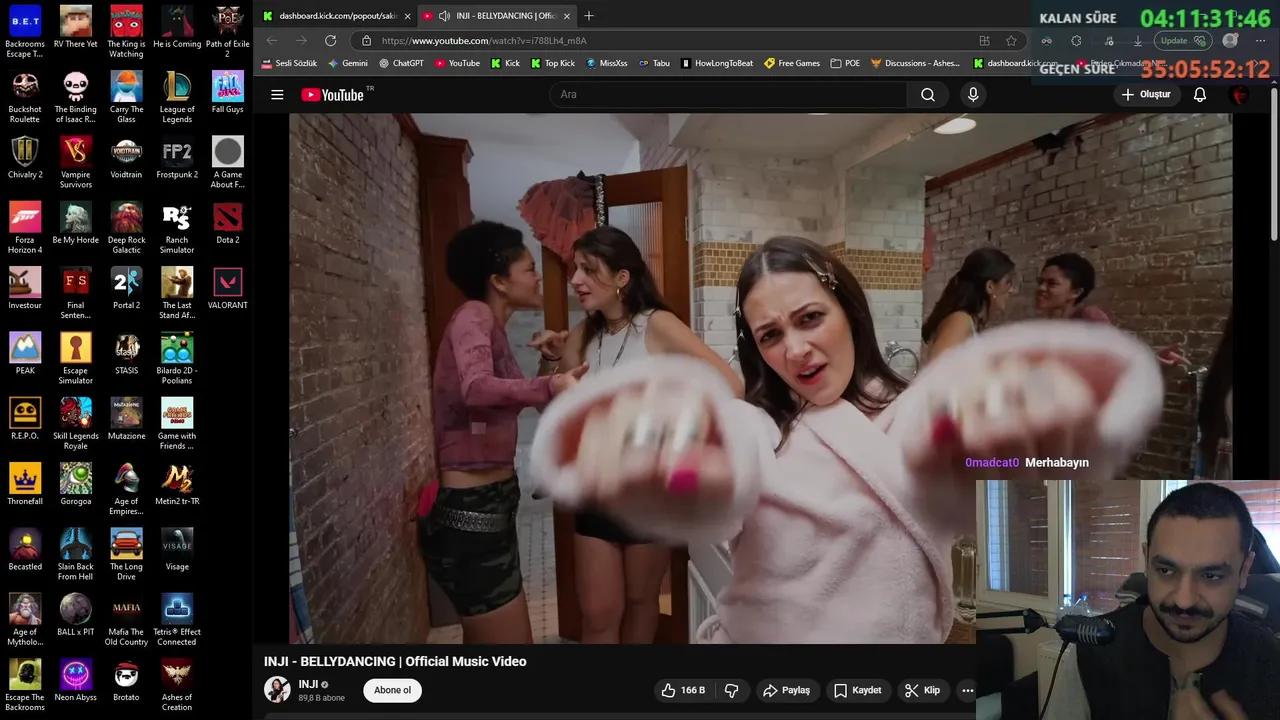The image size is (1280, 720).
Task: Focus the YouTube Ara search field
Action: (728, 95)
